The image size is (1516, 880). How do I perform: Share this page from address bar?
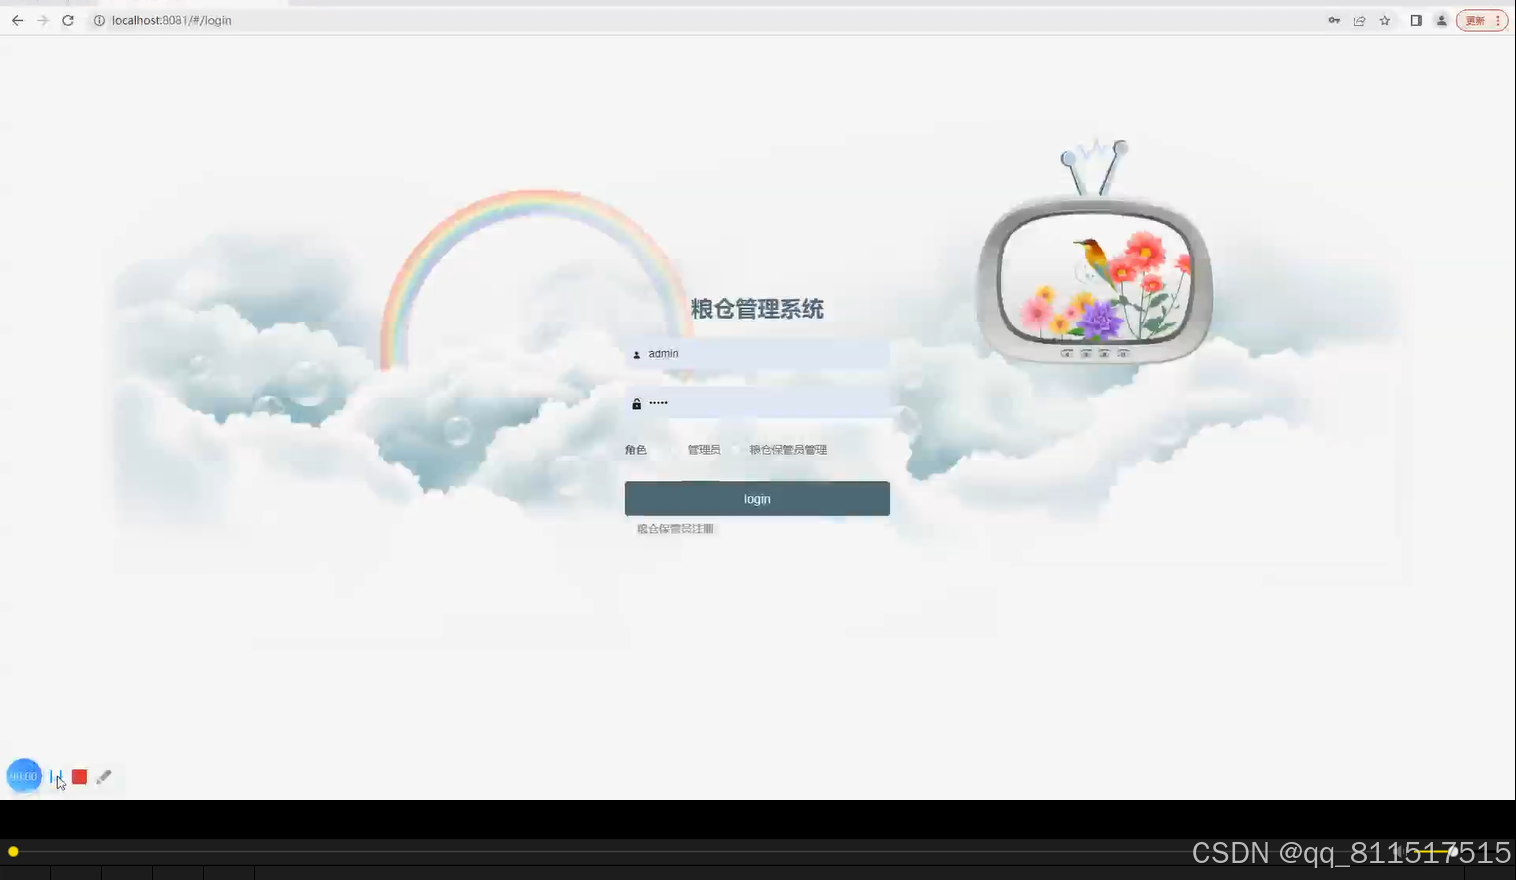[1359, 20]
